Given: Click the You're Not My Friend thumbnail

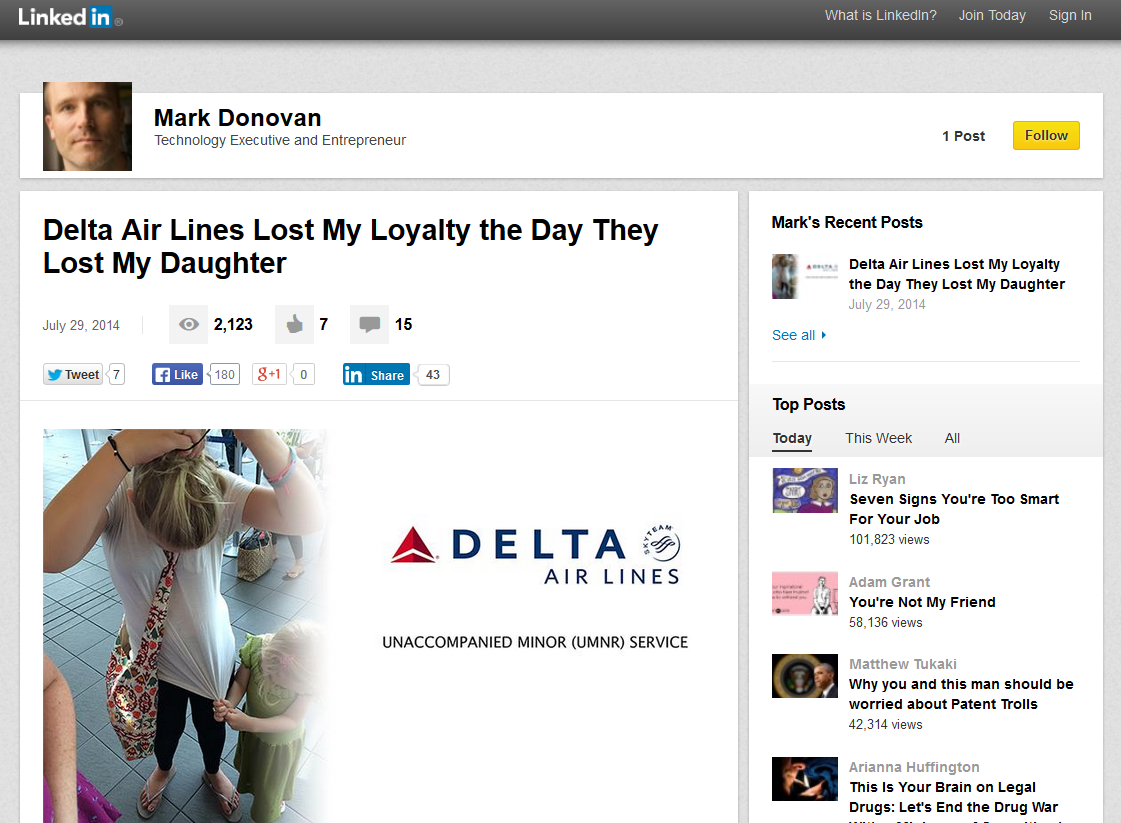Looking at the screenshot, I should point(805,593).
